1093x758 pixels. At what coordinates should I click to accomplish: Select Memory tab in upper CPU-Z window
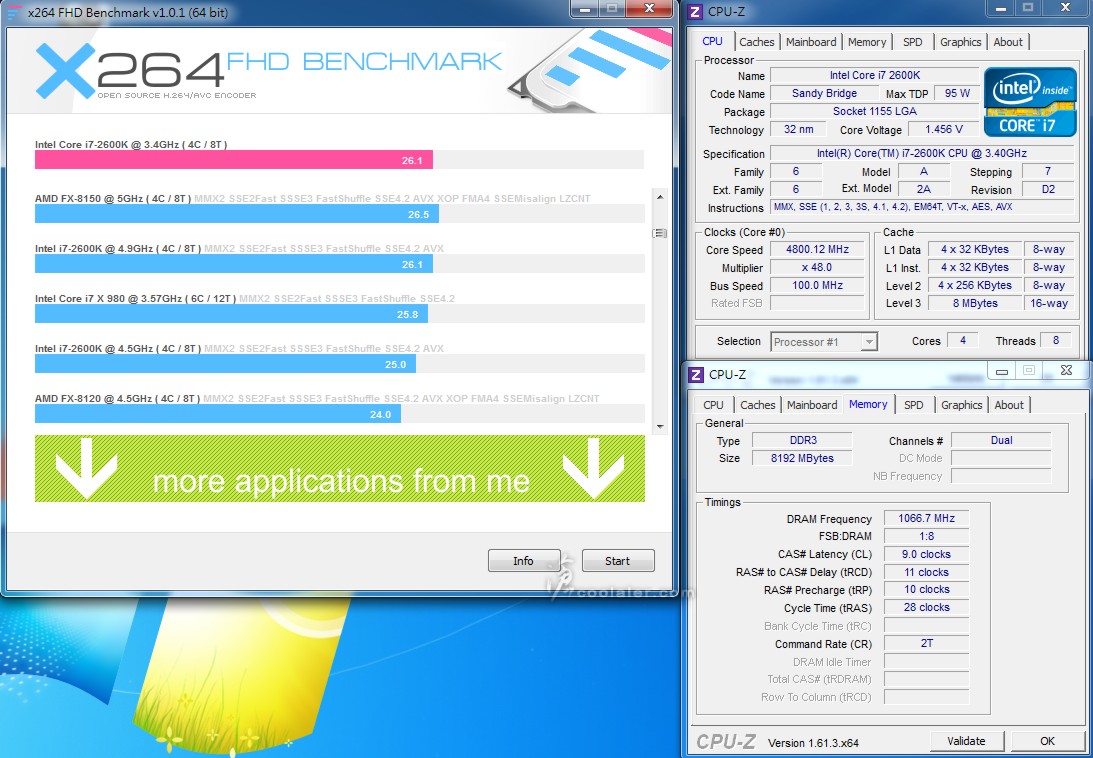(x=866, y=42)
